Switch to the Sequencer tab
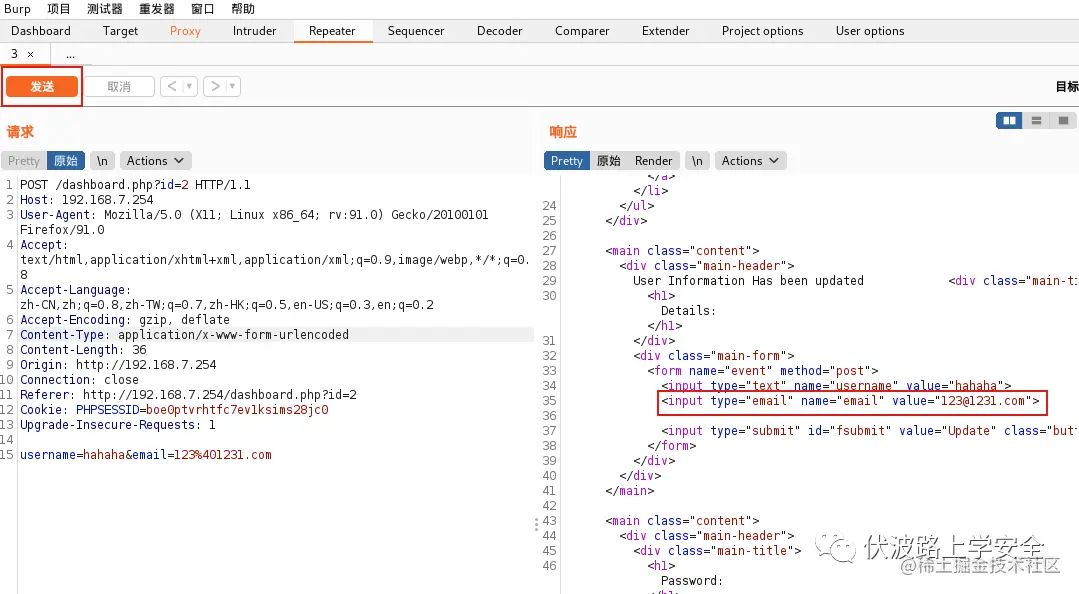The image size is (1079, 594). [416, 31]
